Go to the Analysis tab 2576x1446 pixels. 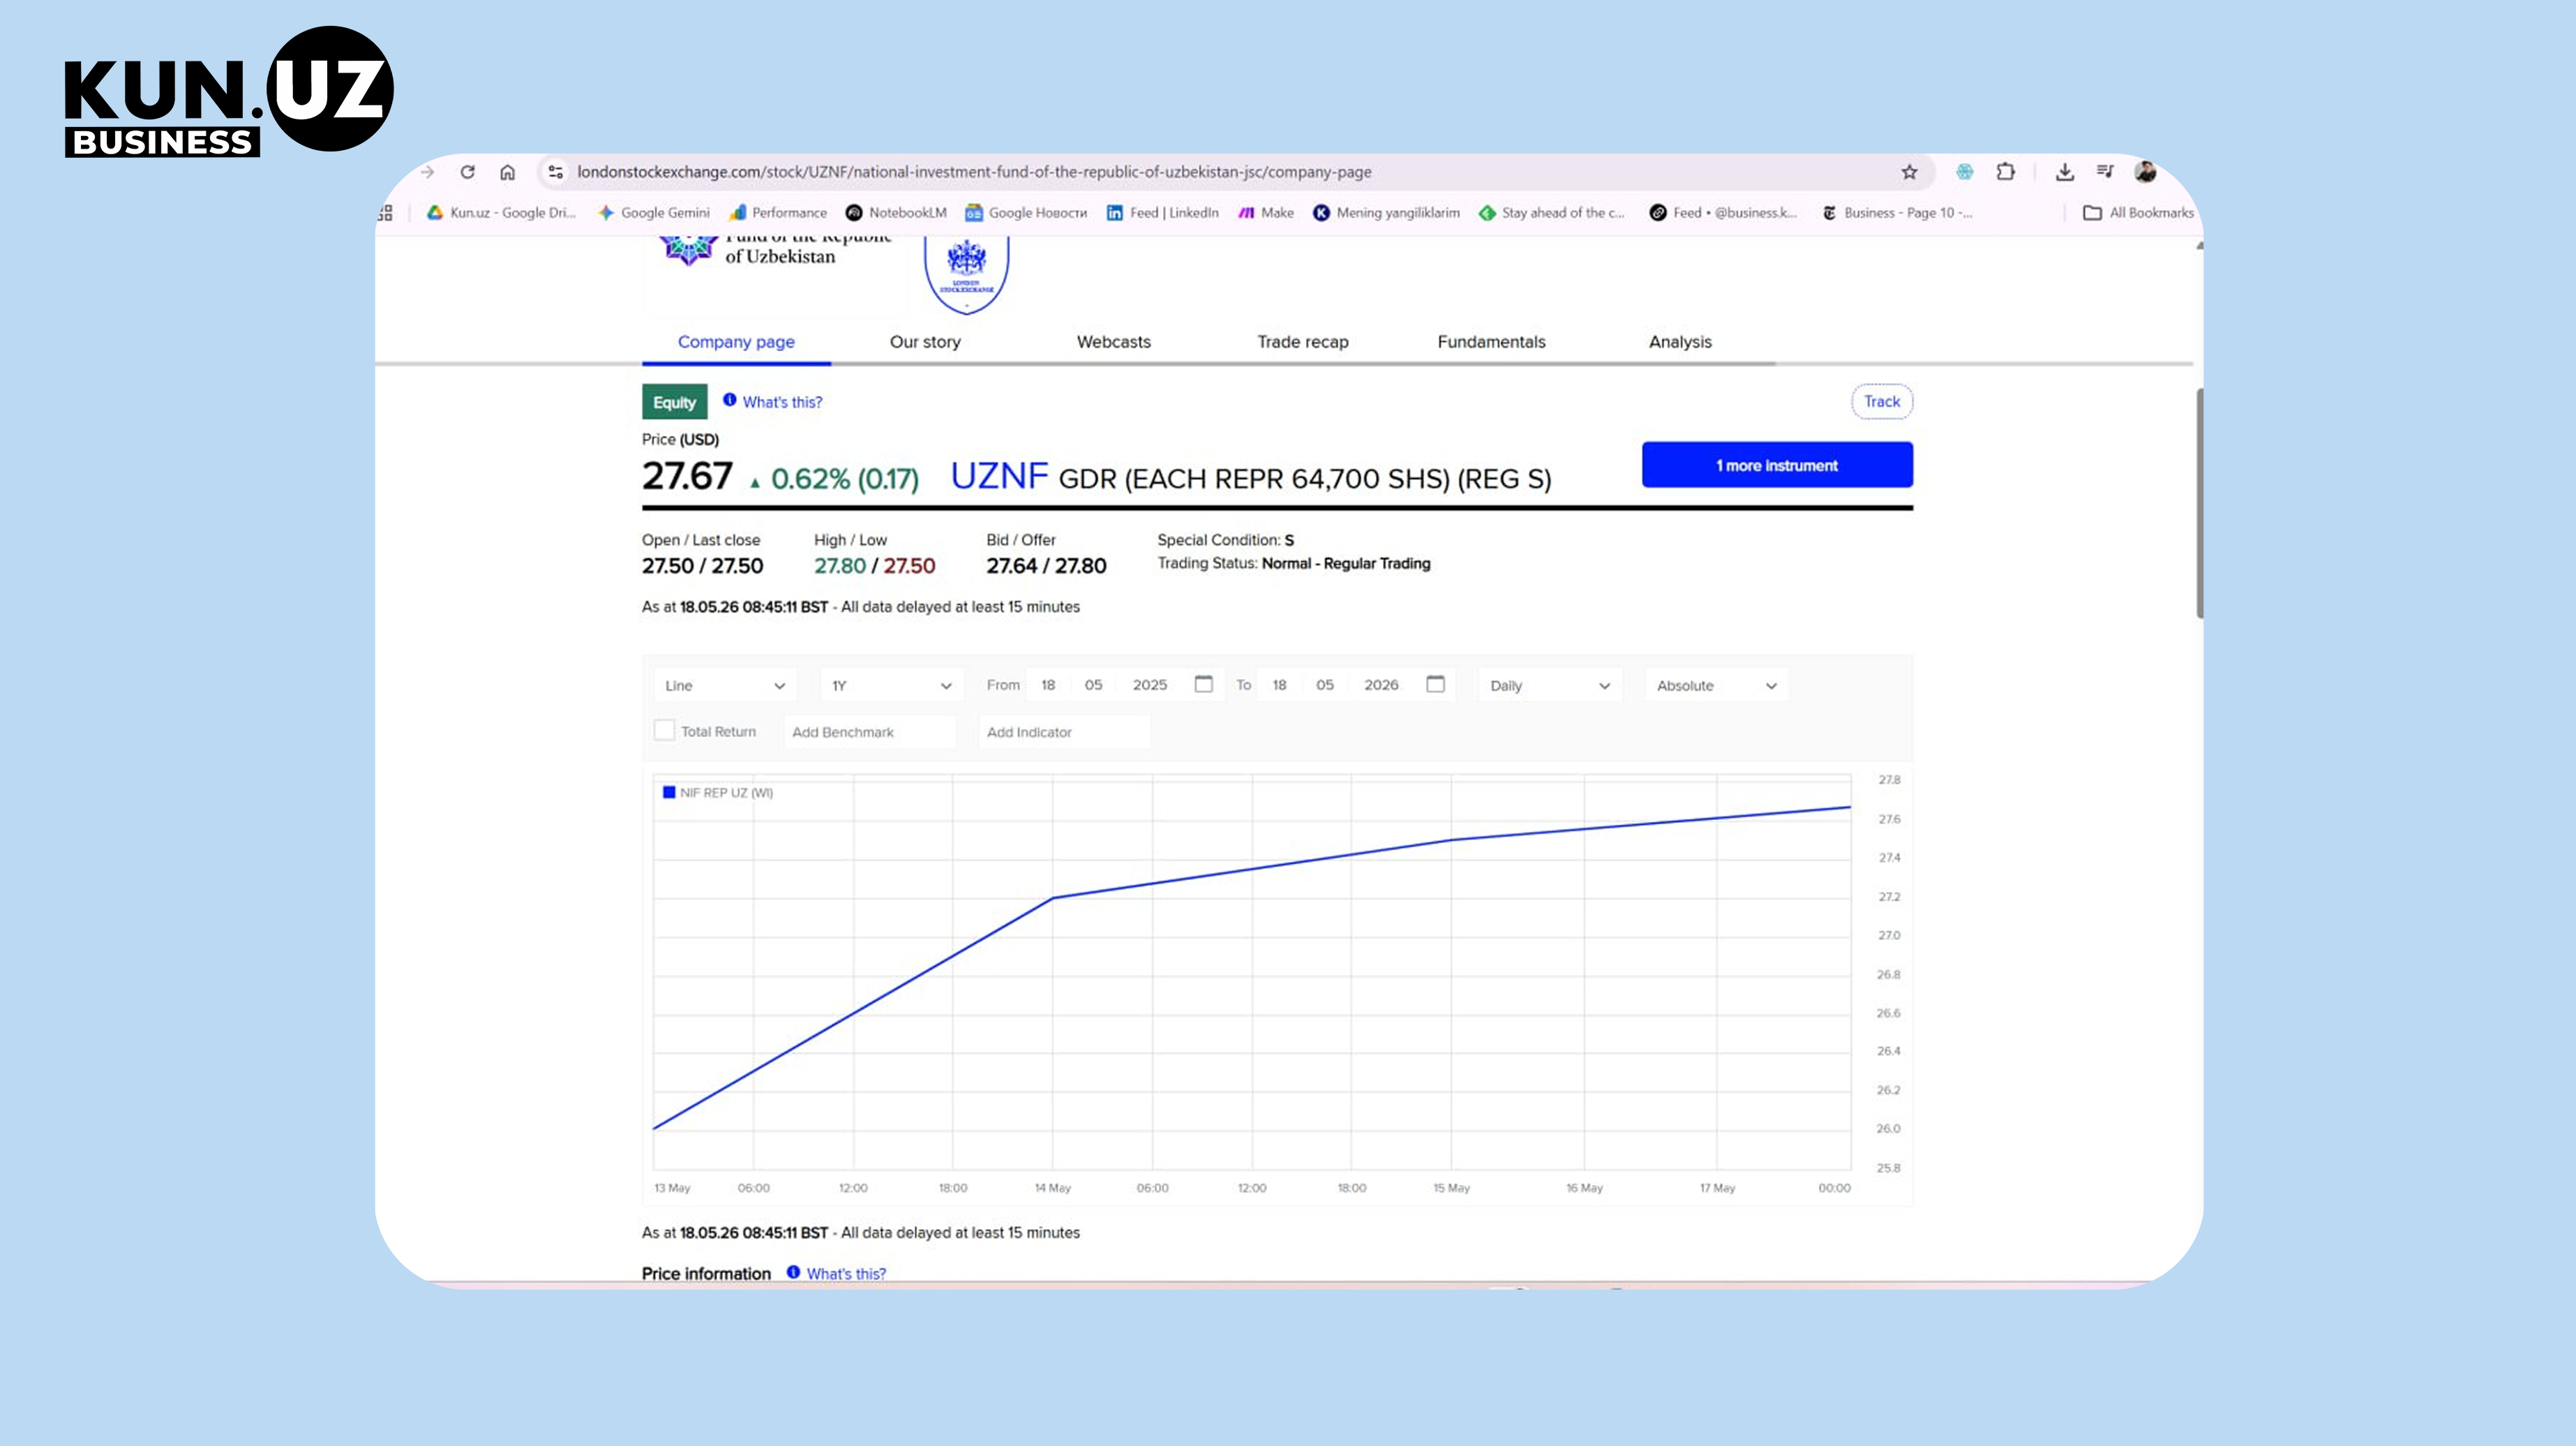pos(1680,342)
